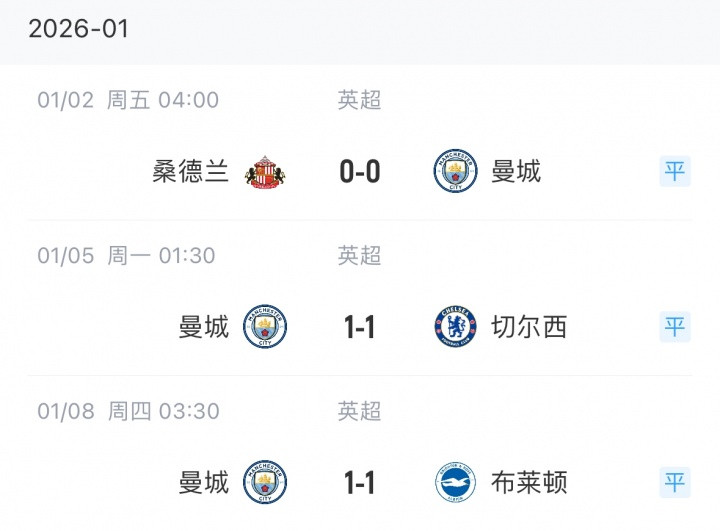Click the 布莱顿 team name
720x531 pixels.
(529, 483)
